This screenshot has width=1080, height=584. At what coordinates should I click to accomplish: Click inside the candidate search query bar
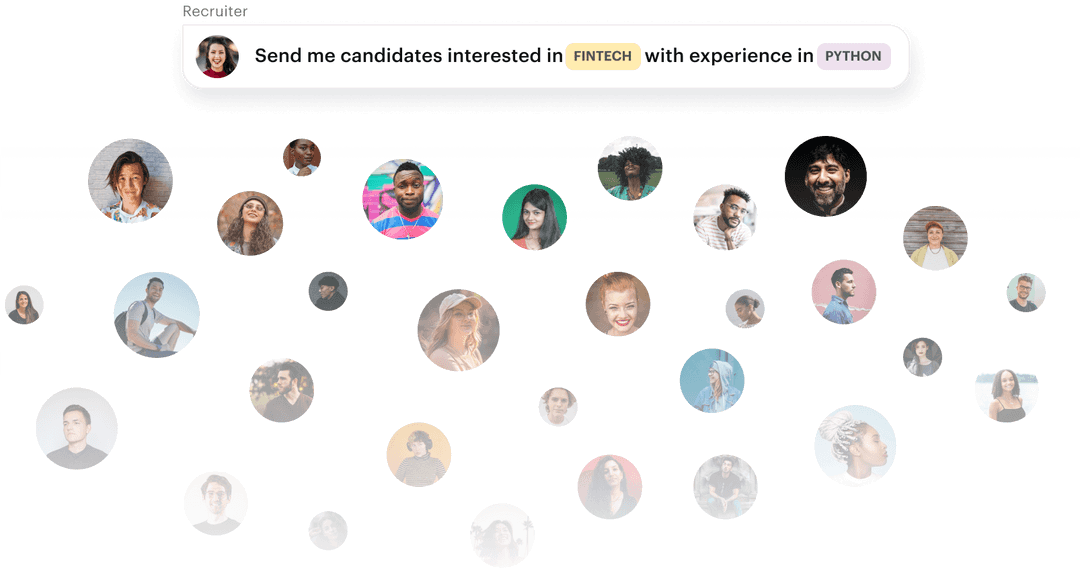click(x=545, y=56)
